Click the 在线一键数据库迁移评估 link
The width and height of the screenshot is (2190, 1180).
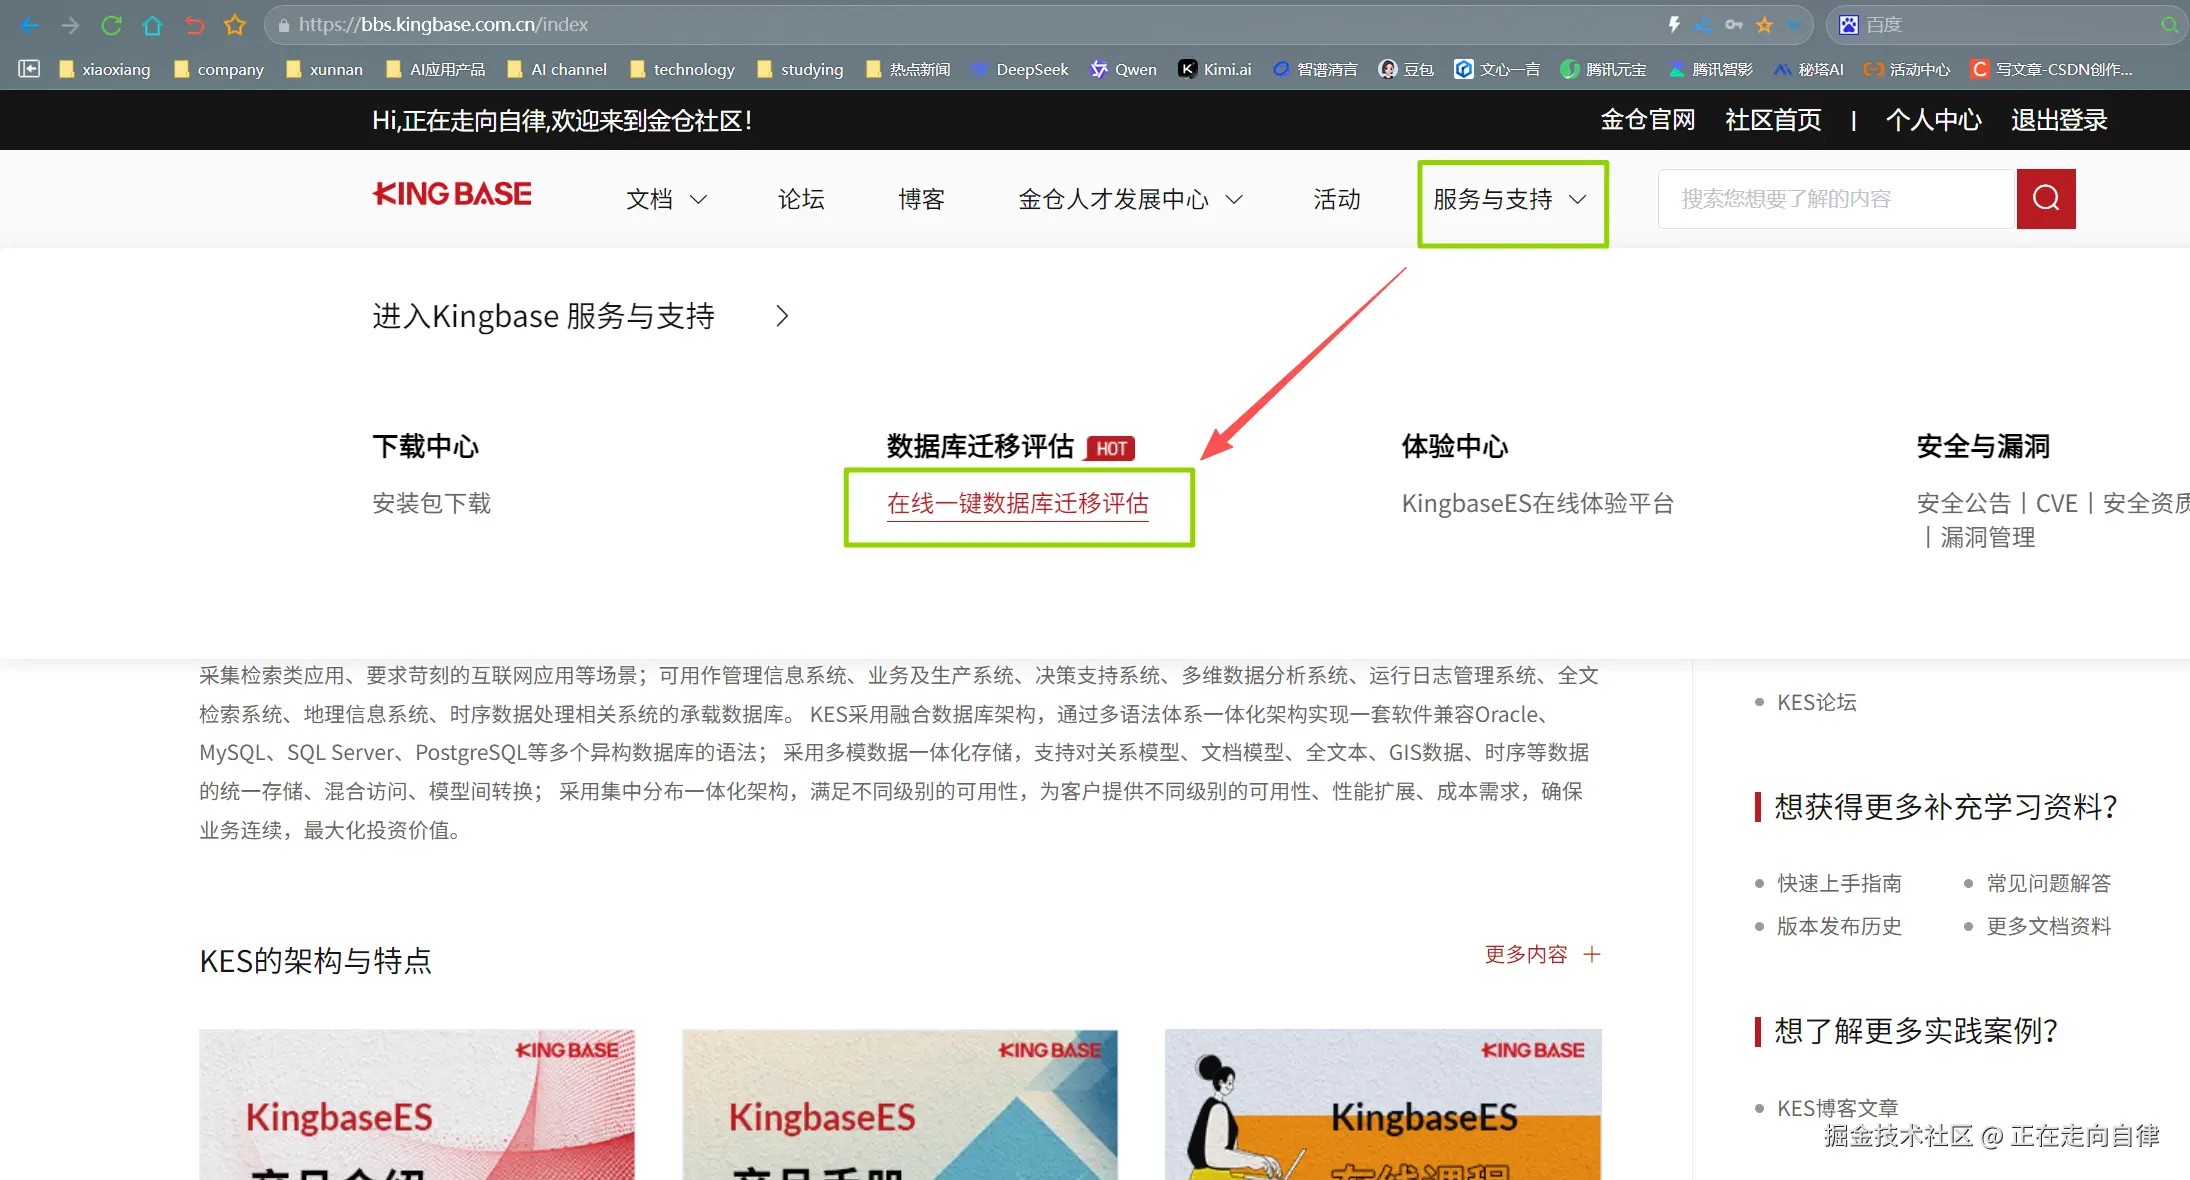[1017, 504]
